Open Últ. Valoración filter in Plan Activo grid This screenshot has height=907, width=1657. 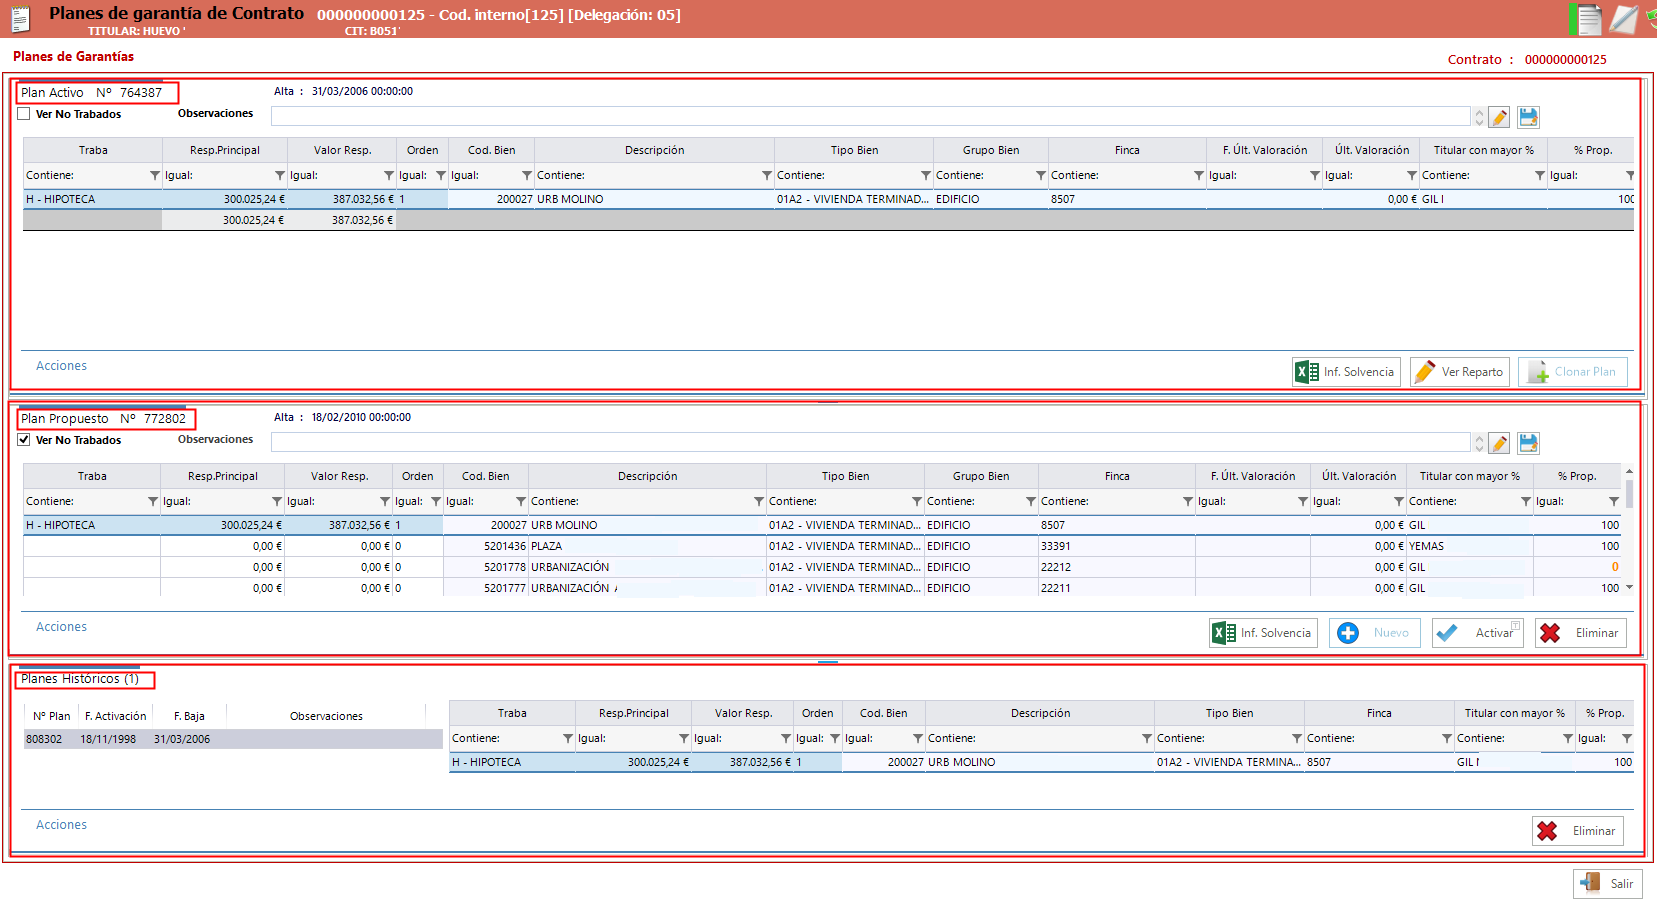1412,175
